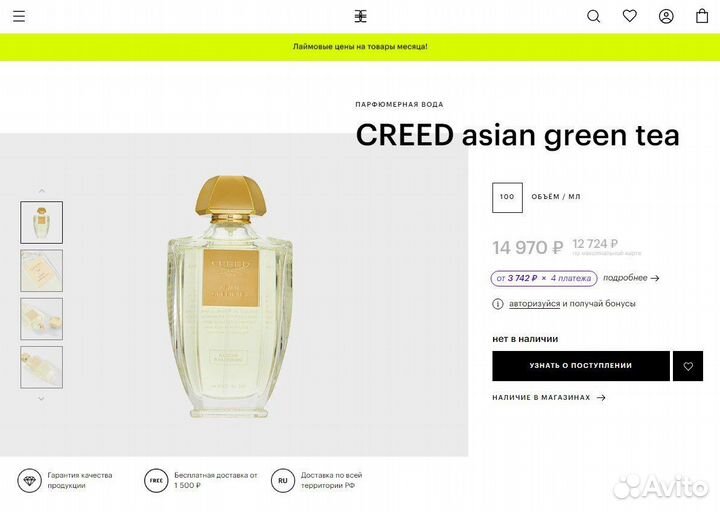Click the Узнать о поступлении button

(581, 366)
